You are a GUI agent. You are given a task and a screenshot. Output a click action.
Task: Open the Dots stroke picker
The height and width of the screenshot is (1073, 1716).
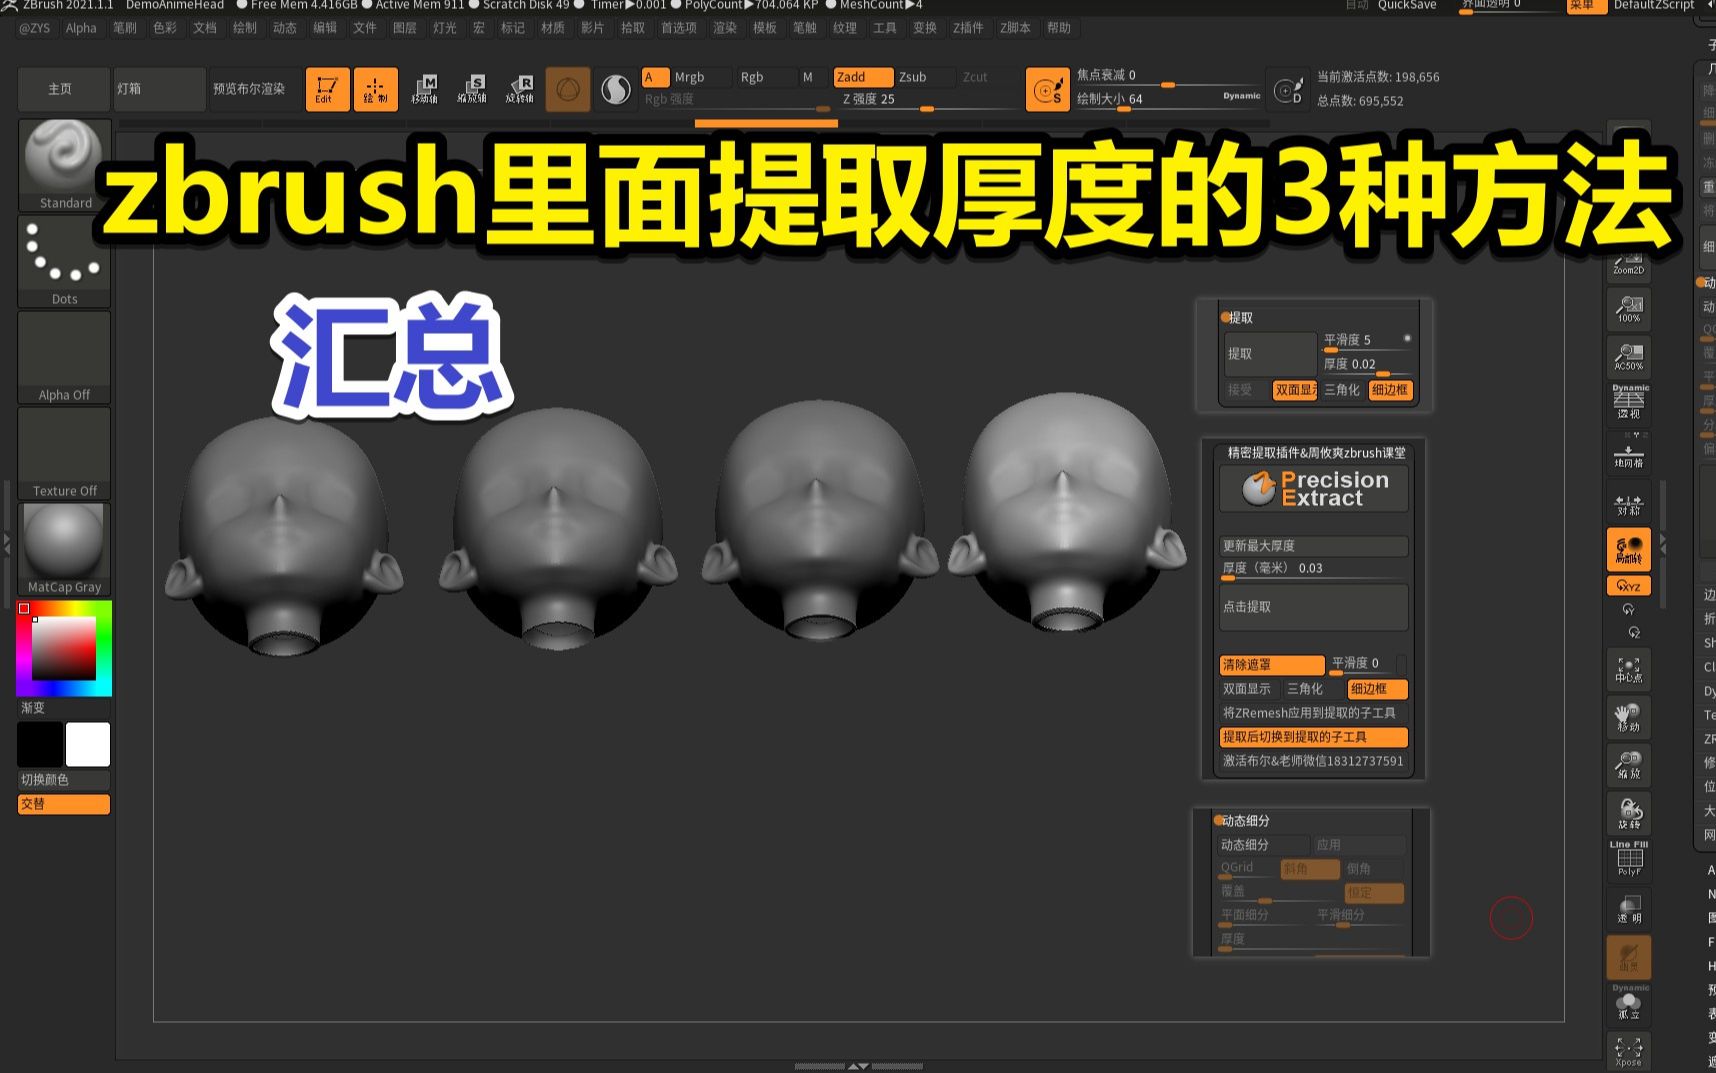64,261
